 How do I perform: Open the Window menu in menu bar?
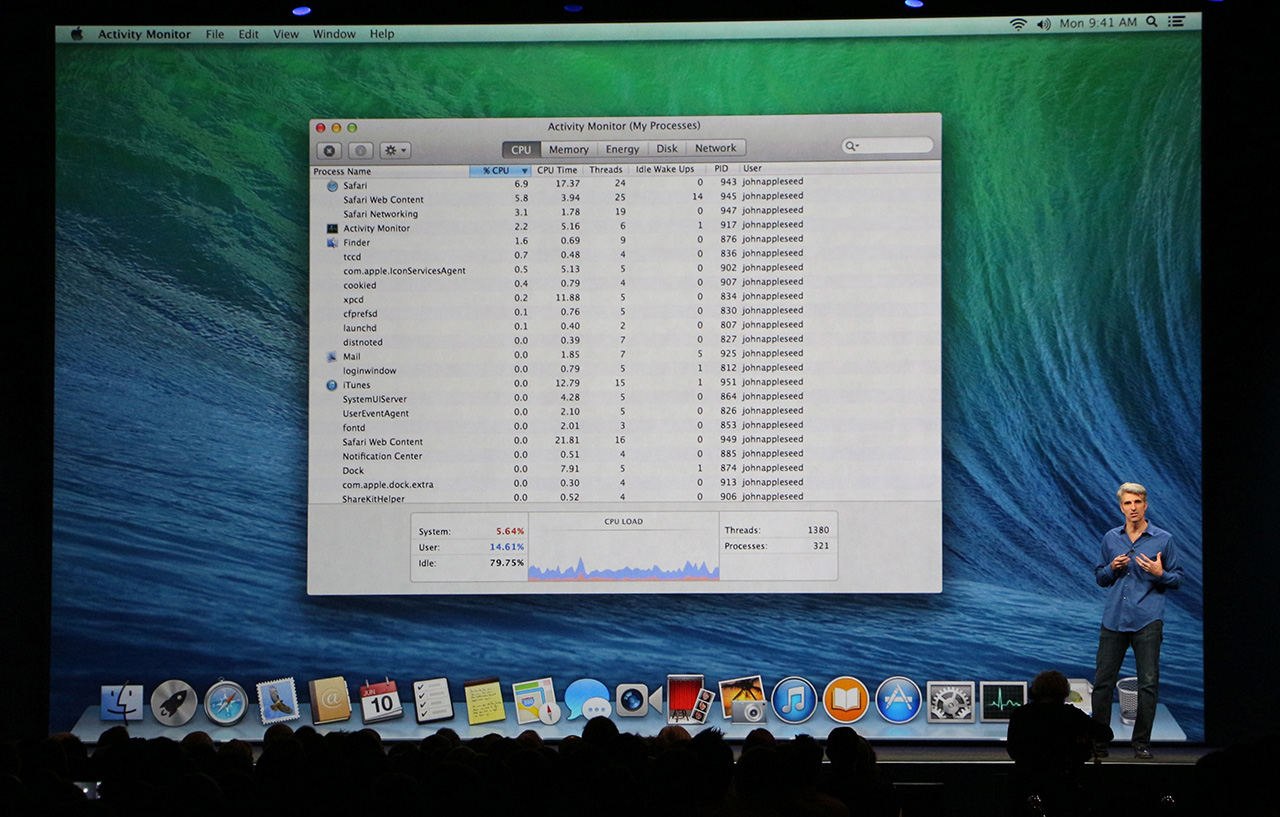pos(334,34)
